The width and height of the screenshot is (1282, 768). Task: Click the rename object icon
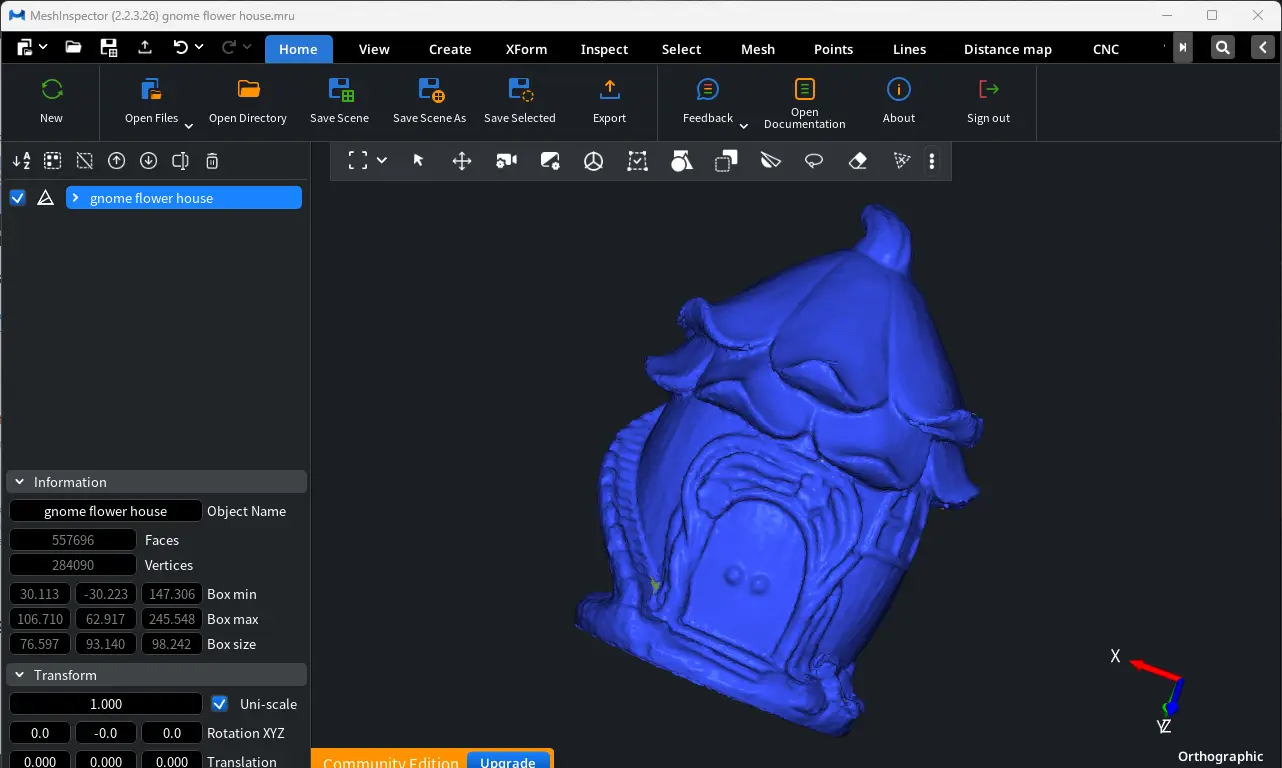click(x=181, y=161)
